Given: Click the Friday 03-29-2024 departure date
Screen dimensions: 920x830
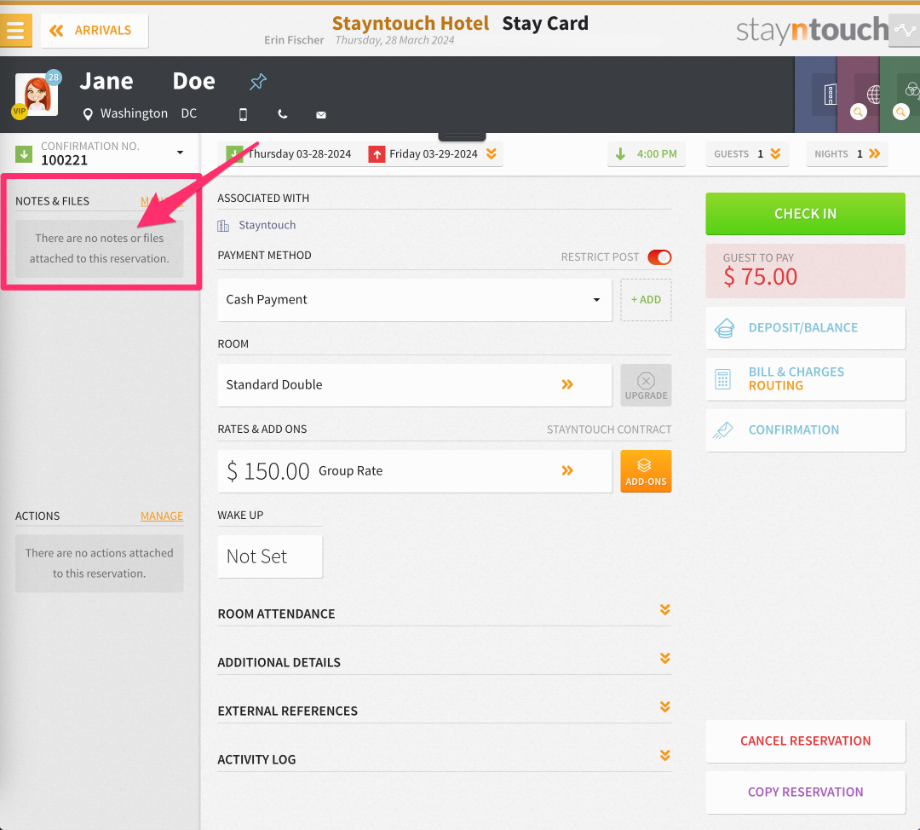Looking at the screenshot, I should point(433,154).
